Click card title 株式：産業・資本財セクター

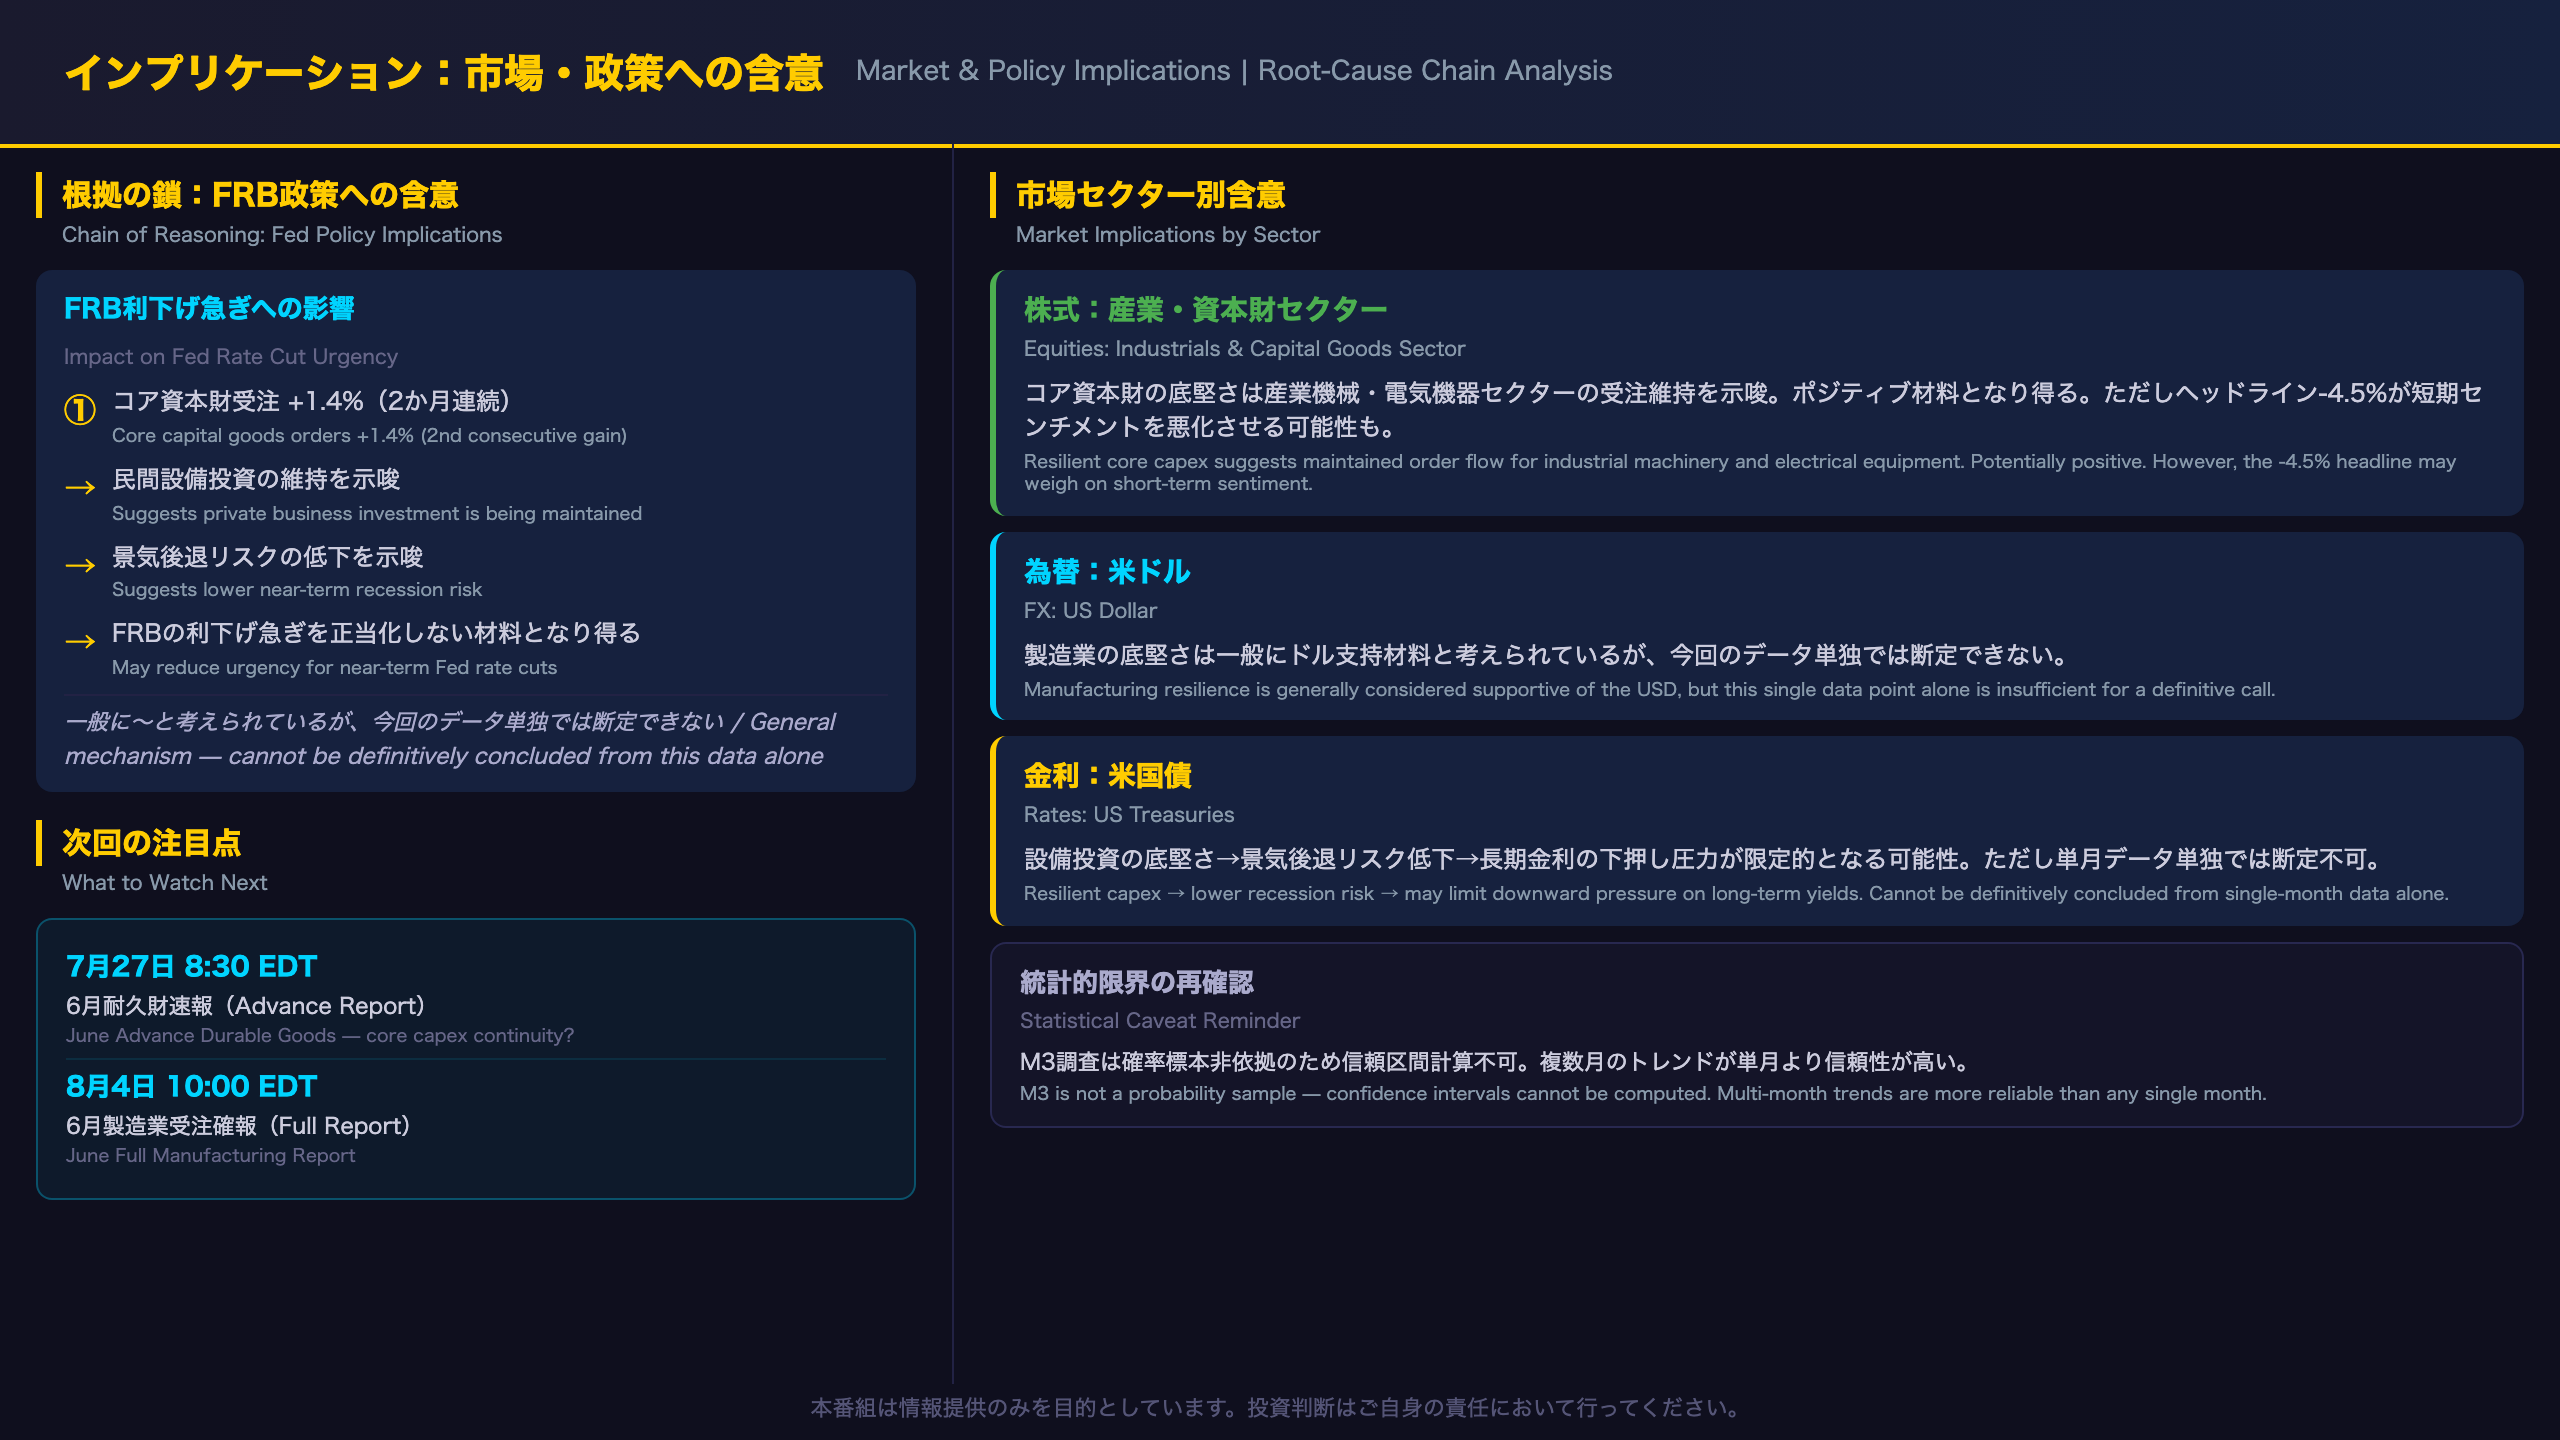pos(1205,310)
